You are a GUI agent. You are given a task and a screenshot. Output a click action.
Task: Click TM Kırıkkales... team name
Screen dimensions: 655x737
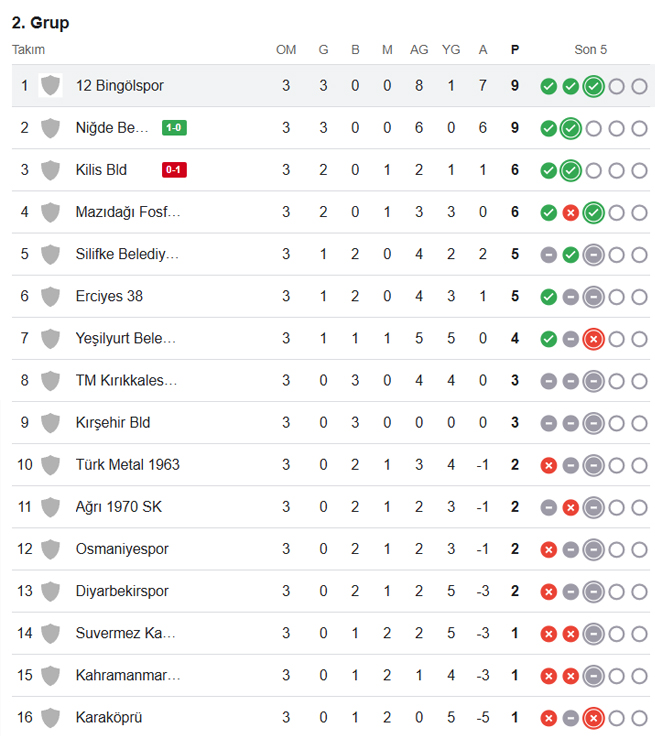(x=126, y=380)
